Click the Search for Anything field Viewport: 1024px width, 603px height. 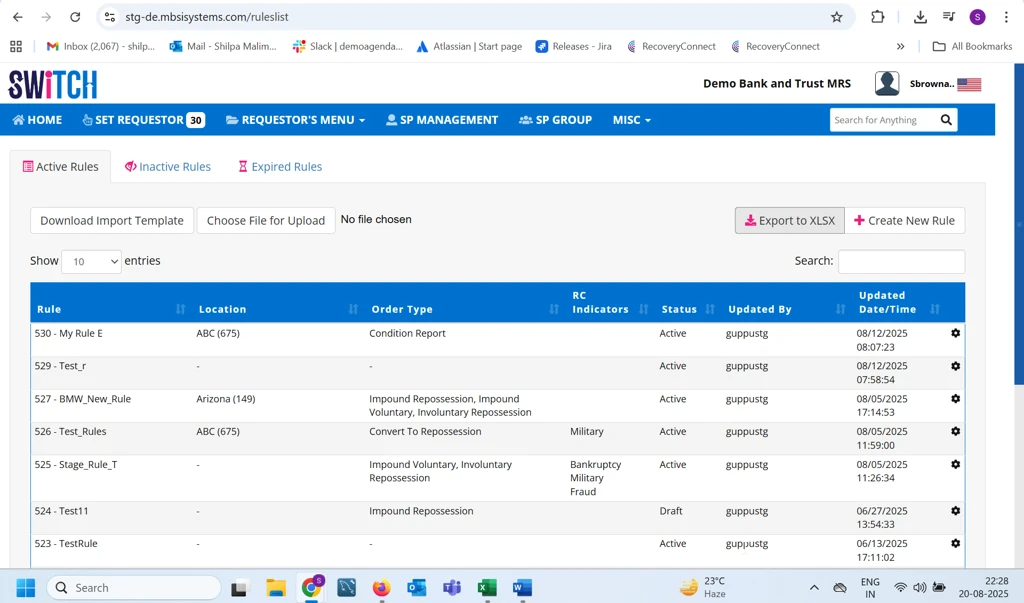pos(882,120)
